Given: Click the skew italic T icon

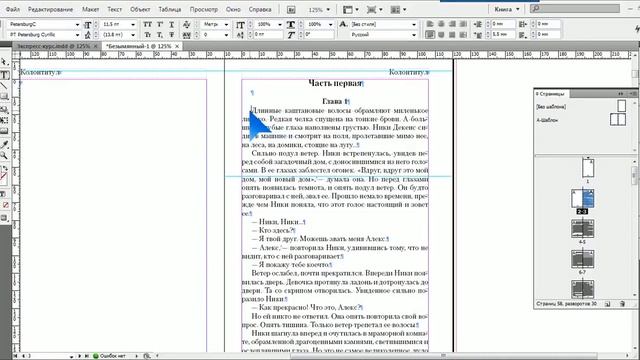Looking at the screenshot, I should click(x=291, y=35).
